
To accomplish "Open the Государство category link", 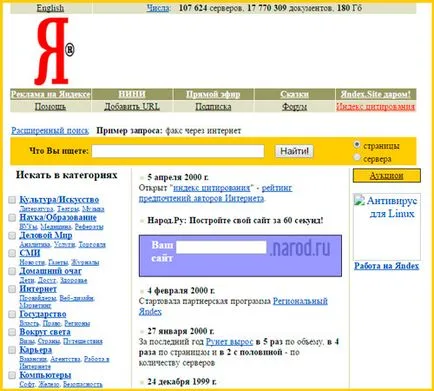I will pos(43,314).
